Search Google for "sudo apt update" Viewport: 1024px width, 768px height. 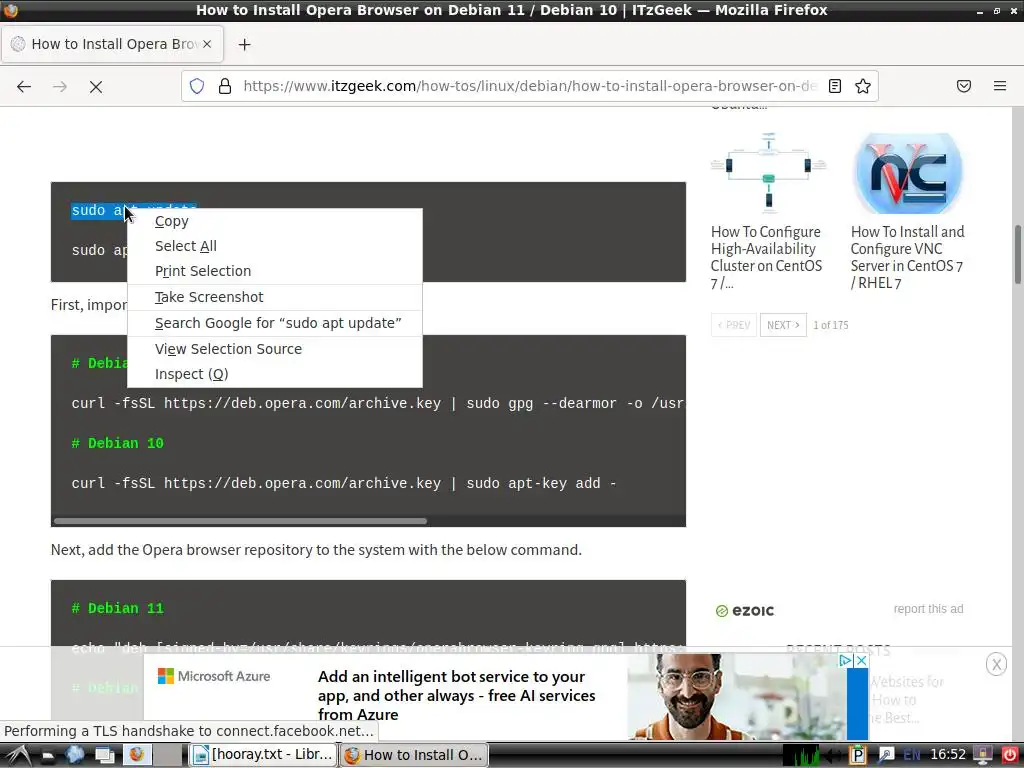click(x=274, y=323)
